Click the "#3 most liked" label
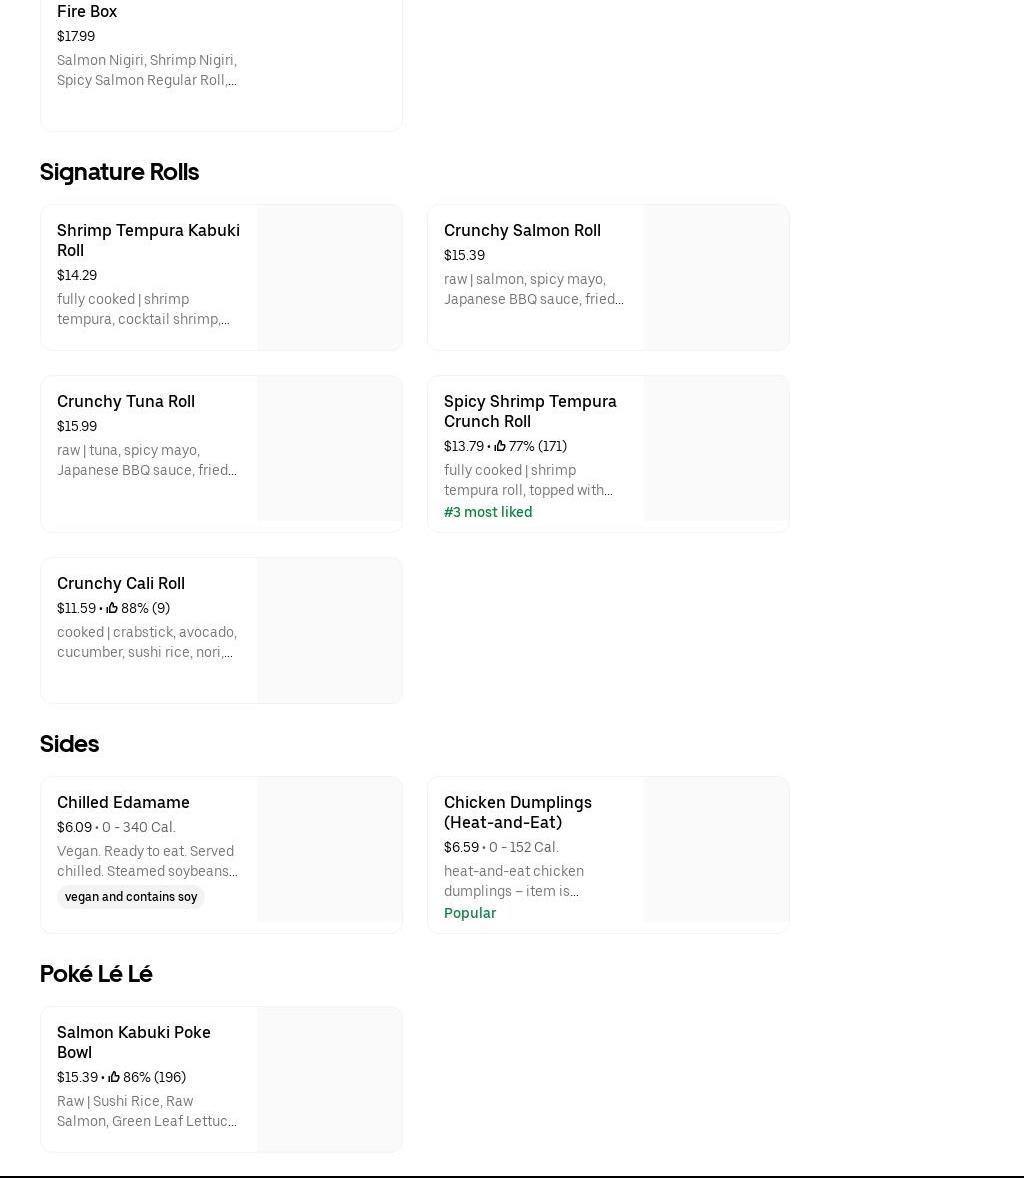This screenshot has width=1024, height=1178. pyautogui.click(x=488, y=512)
